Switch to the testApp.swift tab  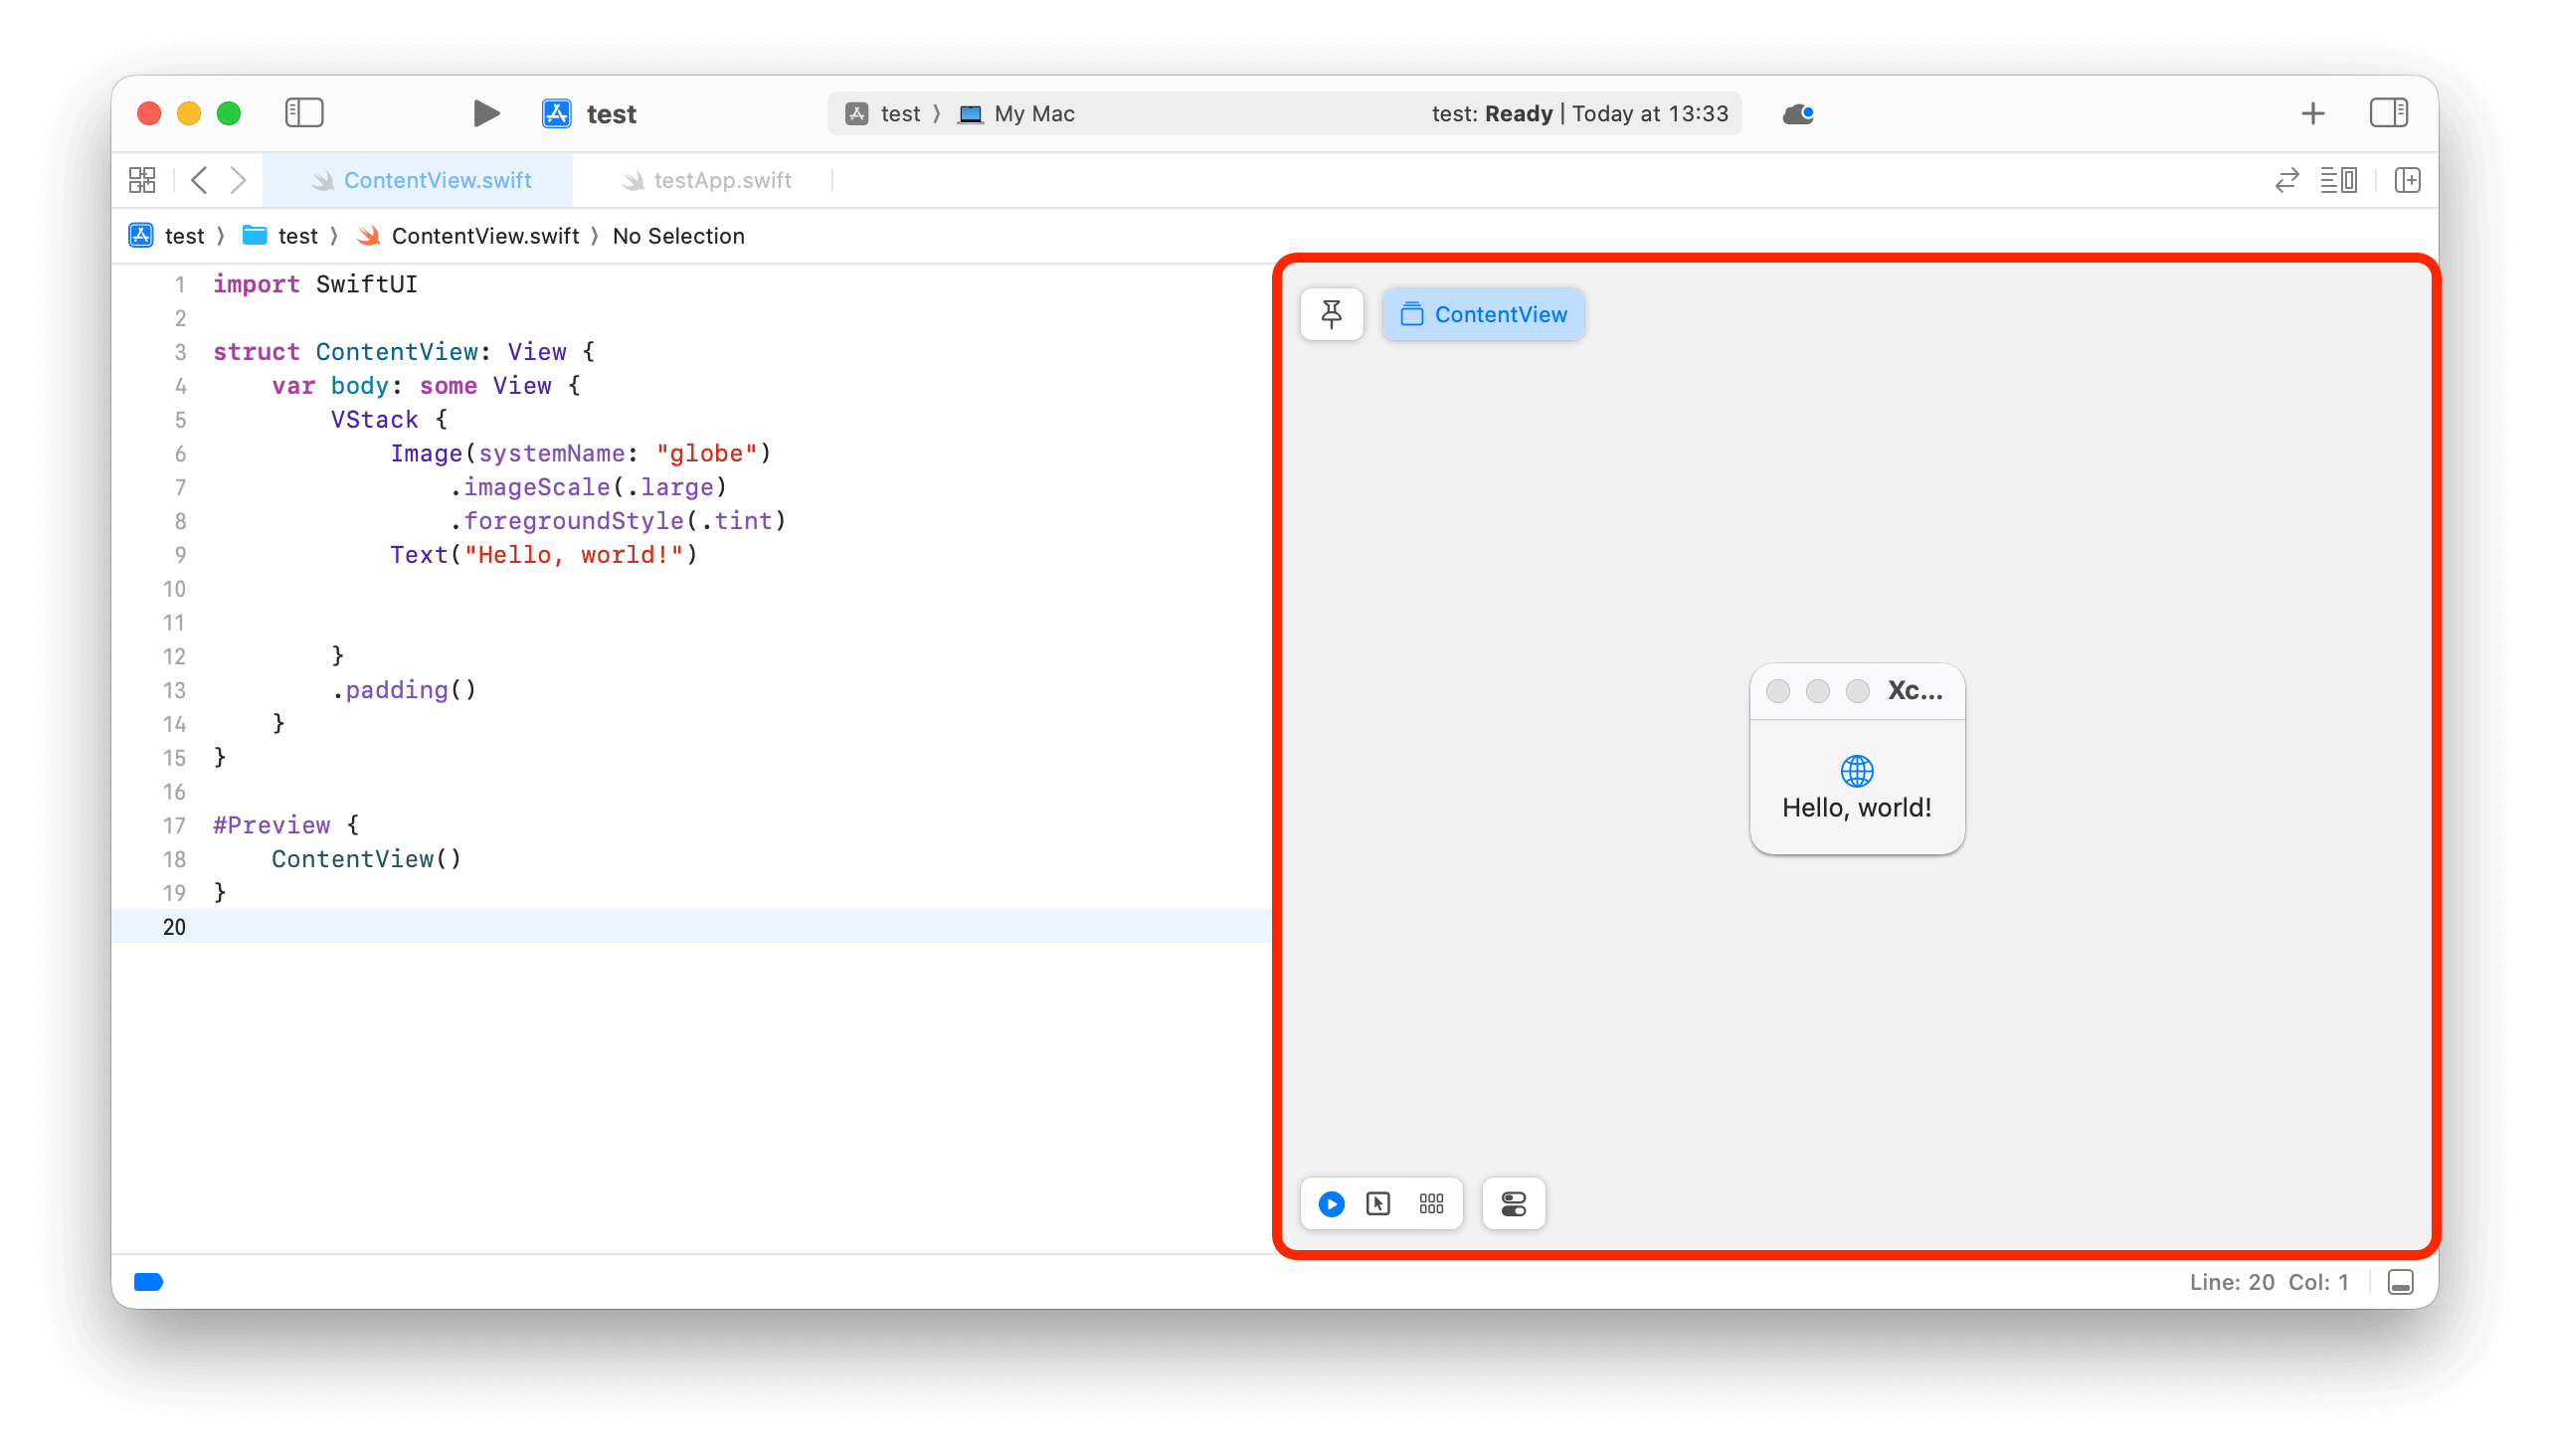(x=706, y=180)
